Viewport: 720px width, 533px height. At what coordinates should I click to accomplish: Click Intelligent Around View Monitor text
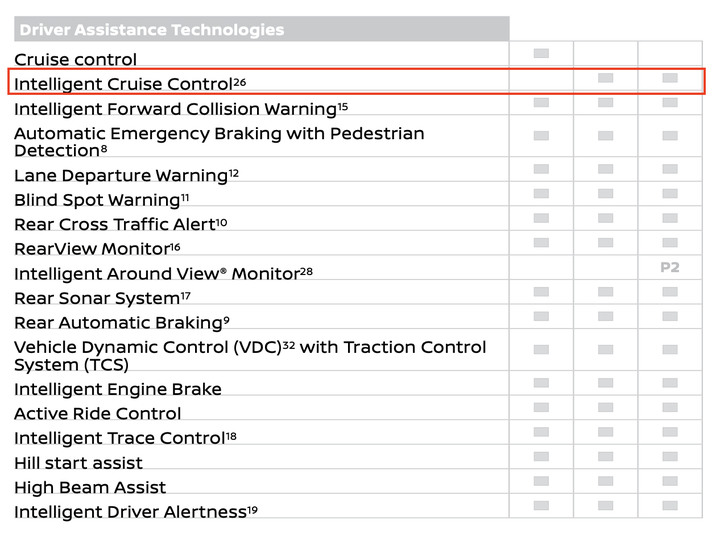pyautogui.click(x=163, y=274)
